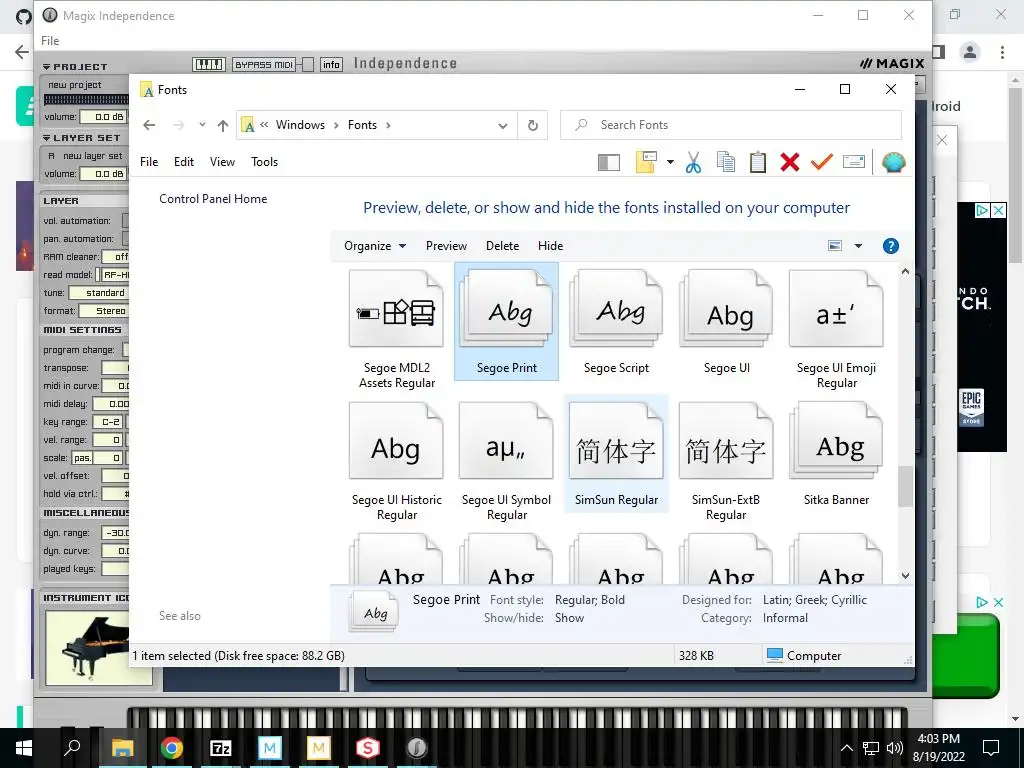Open the tune standard dropdown
The image size is (1024, 768).
click(99, 293)
